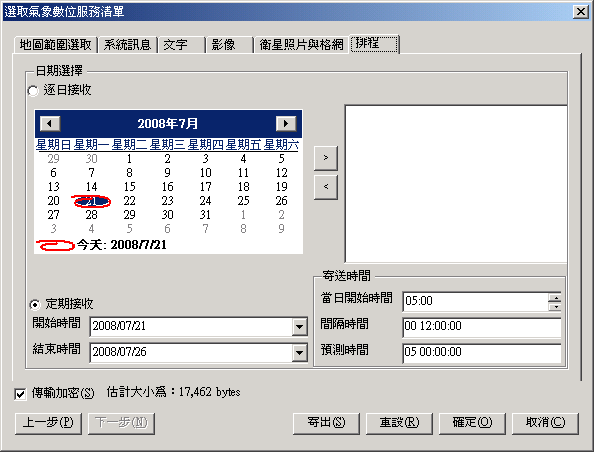Go to previous month in calendar
This screenshot has height=452, width=594.
pos(50,124)
